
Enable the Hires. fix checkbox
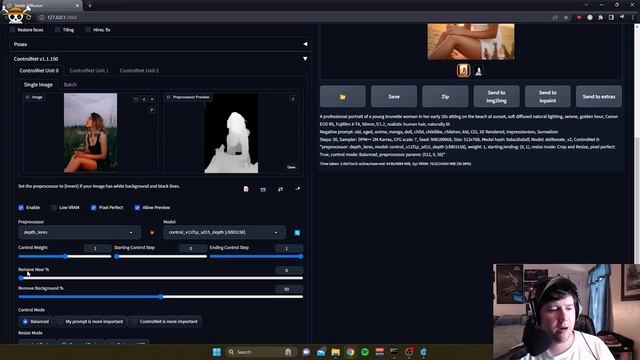tap(88, 30)
